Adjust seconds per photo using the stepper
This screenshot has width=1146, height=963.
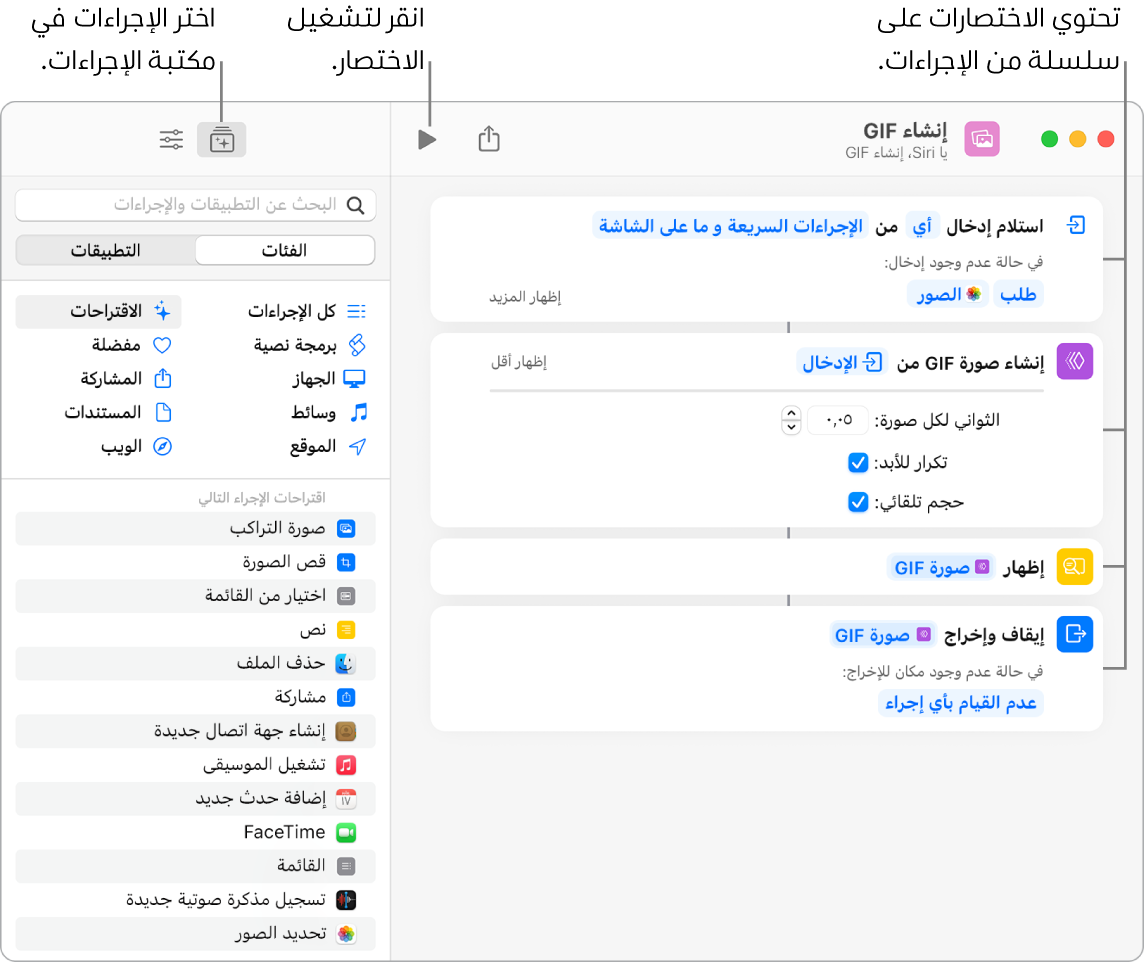coord(791,420)
